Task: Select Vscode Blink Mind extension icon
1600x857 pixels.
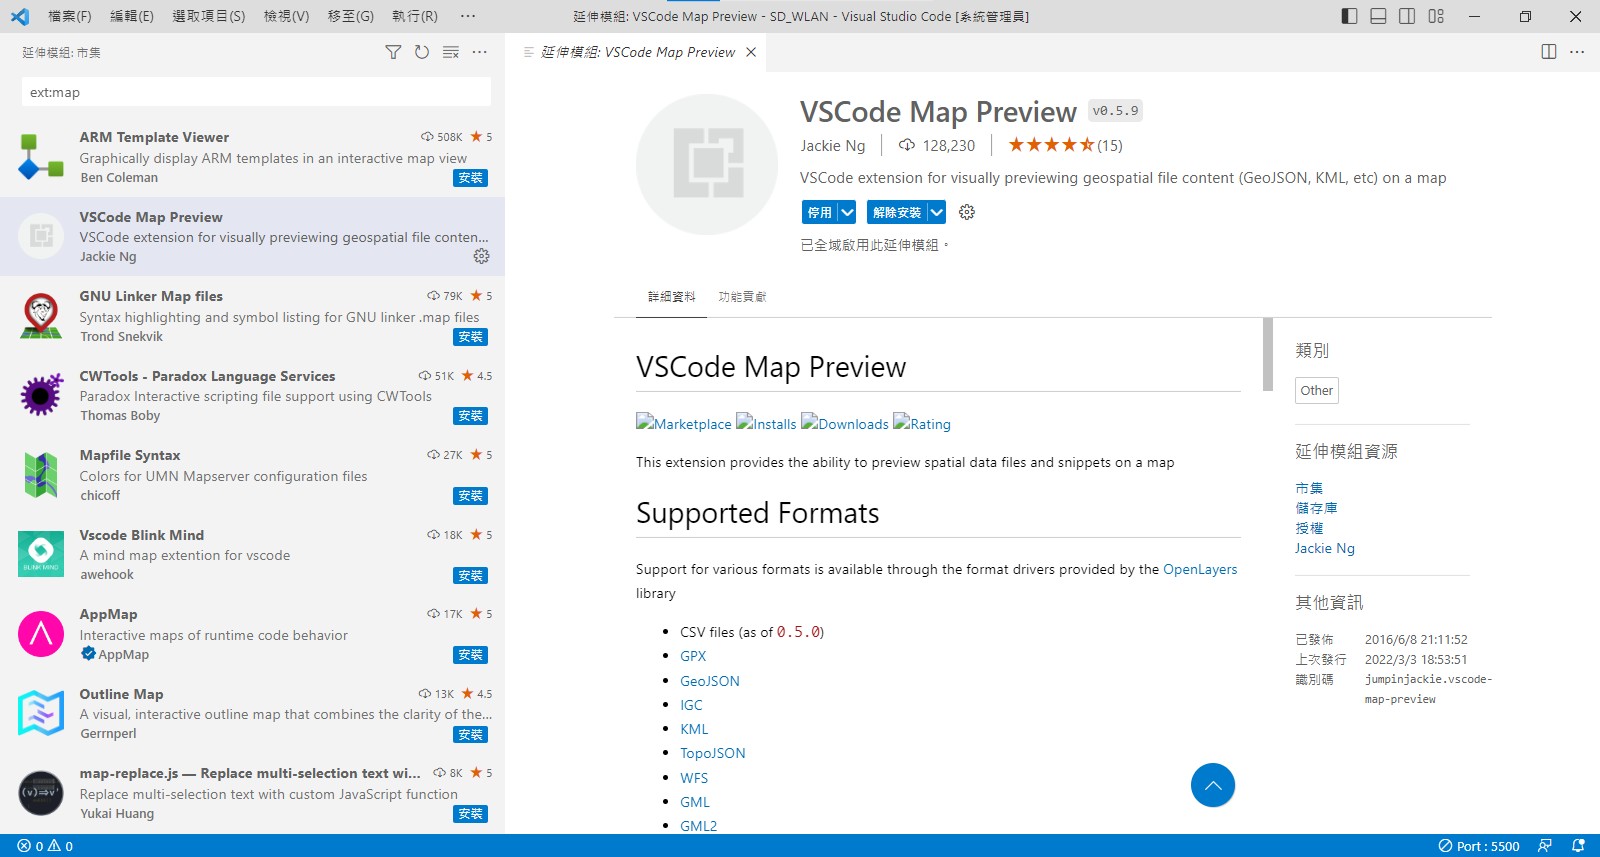Action: coord(41,555)
